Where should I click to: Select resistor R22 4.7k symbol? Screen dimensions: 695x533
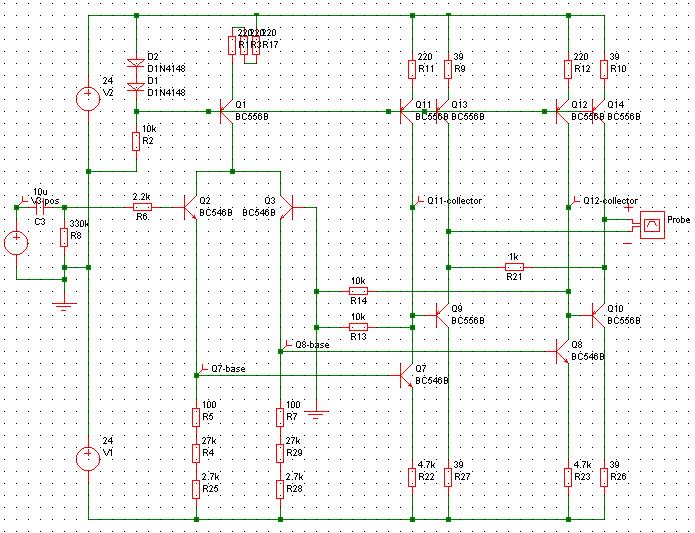(x=412, y=477)
